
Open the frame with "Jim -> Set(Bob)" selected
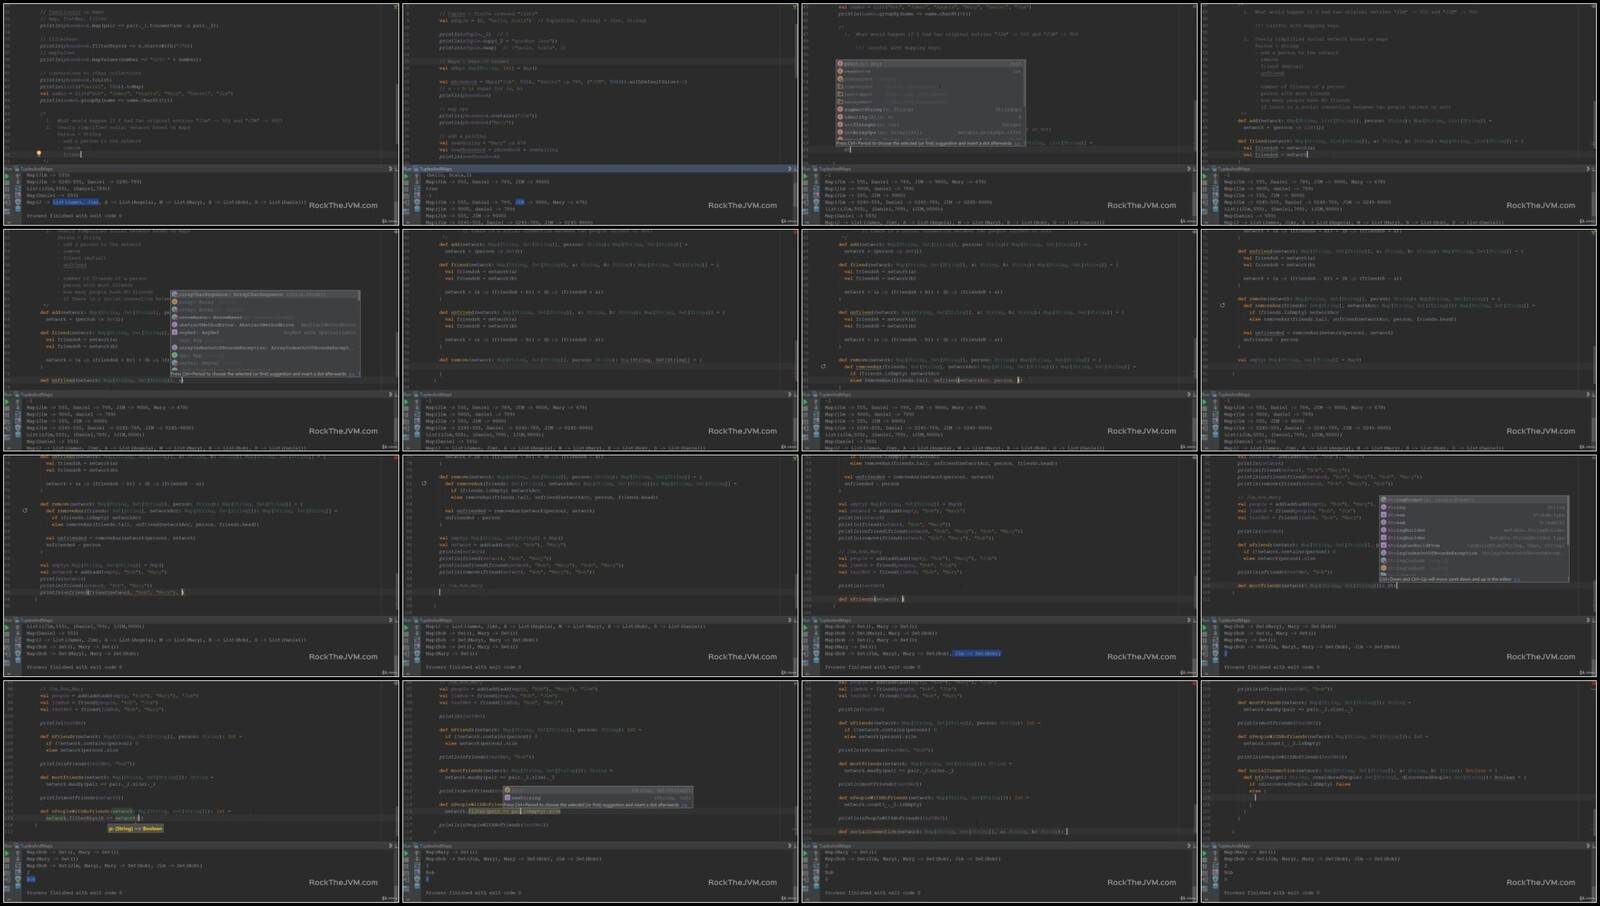[x=999, y=565]
